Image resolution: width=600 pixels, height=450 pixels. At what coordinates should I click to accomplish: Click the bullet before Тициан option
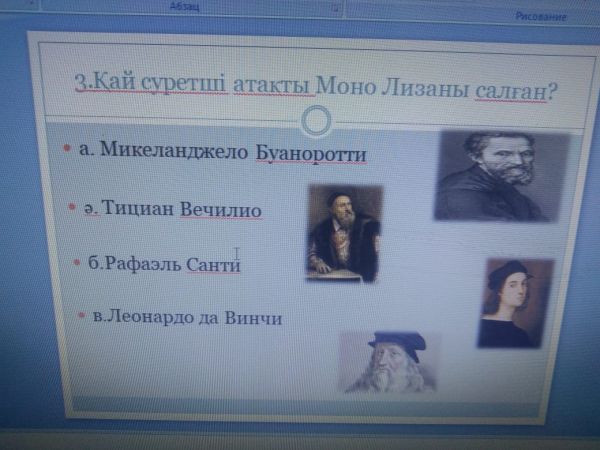click(x=72, y=207)
